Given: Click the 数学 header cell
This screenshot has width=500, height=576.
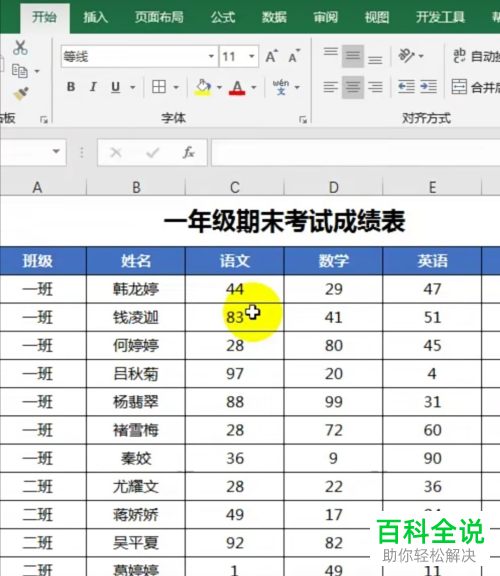Looking at the screenshot, I should (x=334, y=261).
